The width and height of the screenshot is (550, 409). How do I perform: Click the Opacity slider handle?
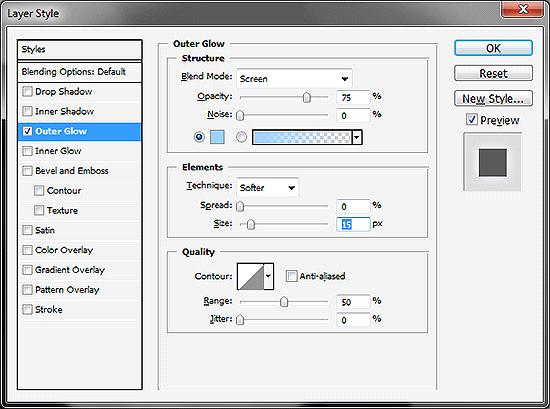[x=307, y=97]
